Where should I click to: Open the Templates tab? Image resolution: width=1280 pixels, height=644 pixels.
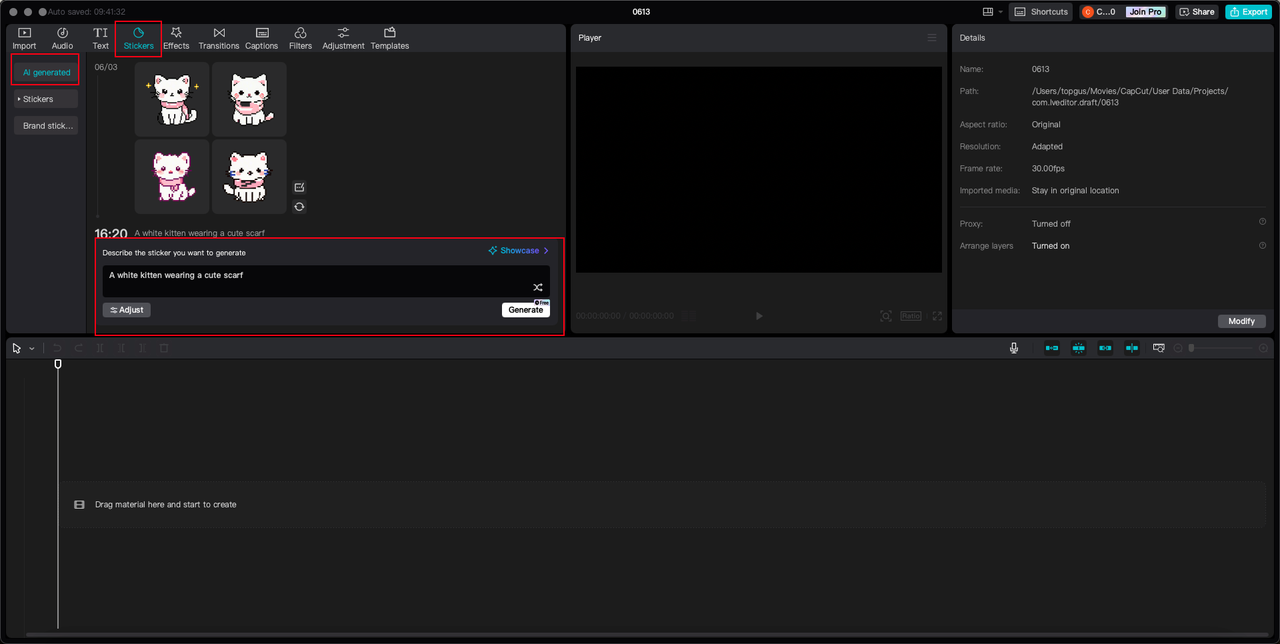[x=390, y=38]
